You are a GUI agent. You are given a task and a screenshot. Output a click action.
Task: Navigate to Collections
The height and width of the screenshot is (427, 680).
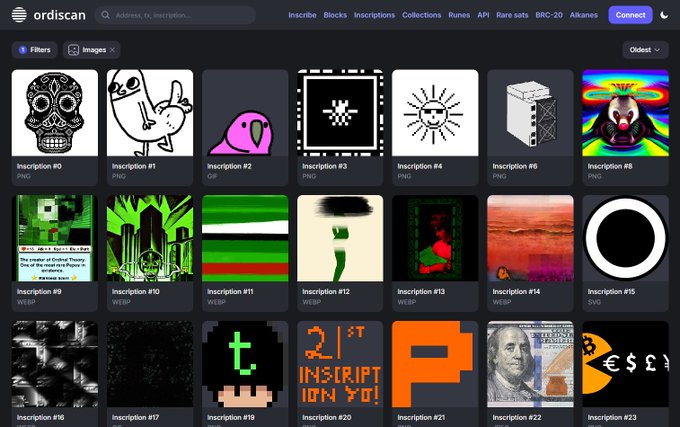(x=422, y=15)
